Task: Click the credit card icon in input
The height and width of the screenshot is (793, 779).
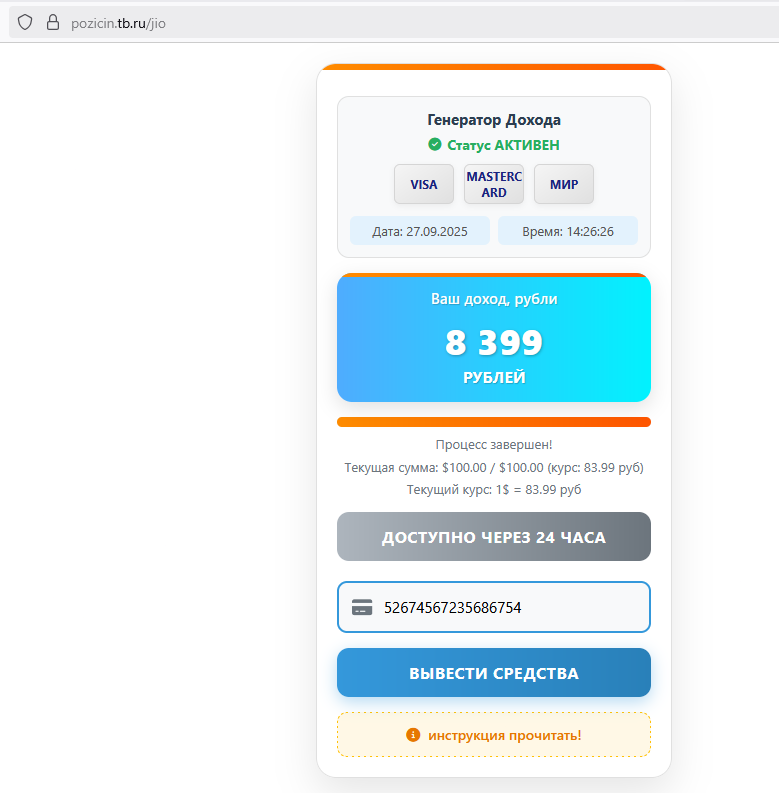Action: (x=362, y=607)
